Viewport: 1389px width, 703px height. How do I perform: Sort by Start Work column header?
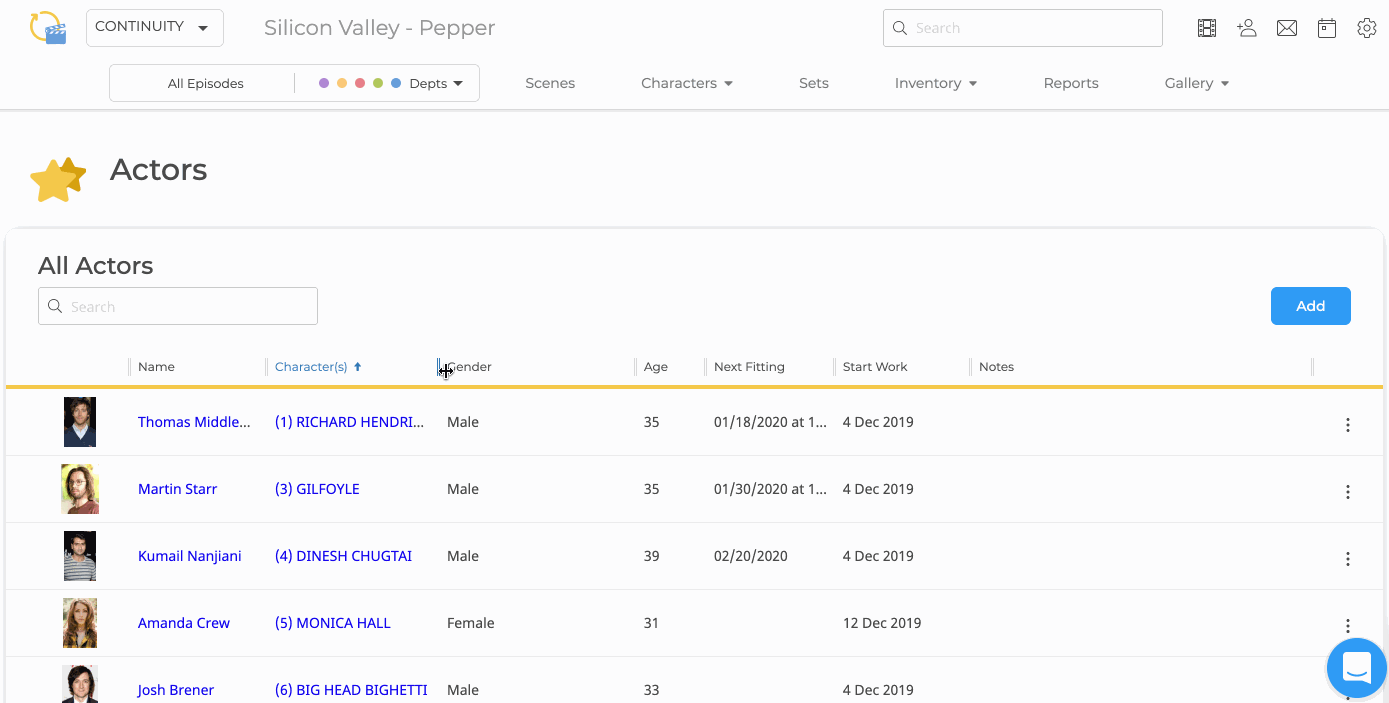875,367
